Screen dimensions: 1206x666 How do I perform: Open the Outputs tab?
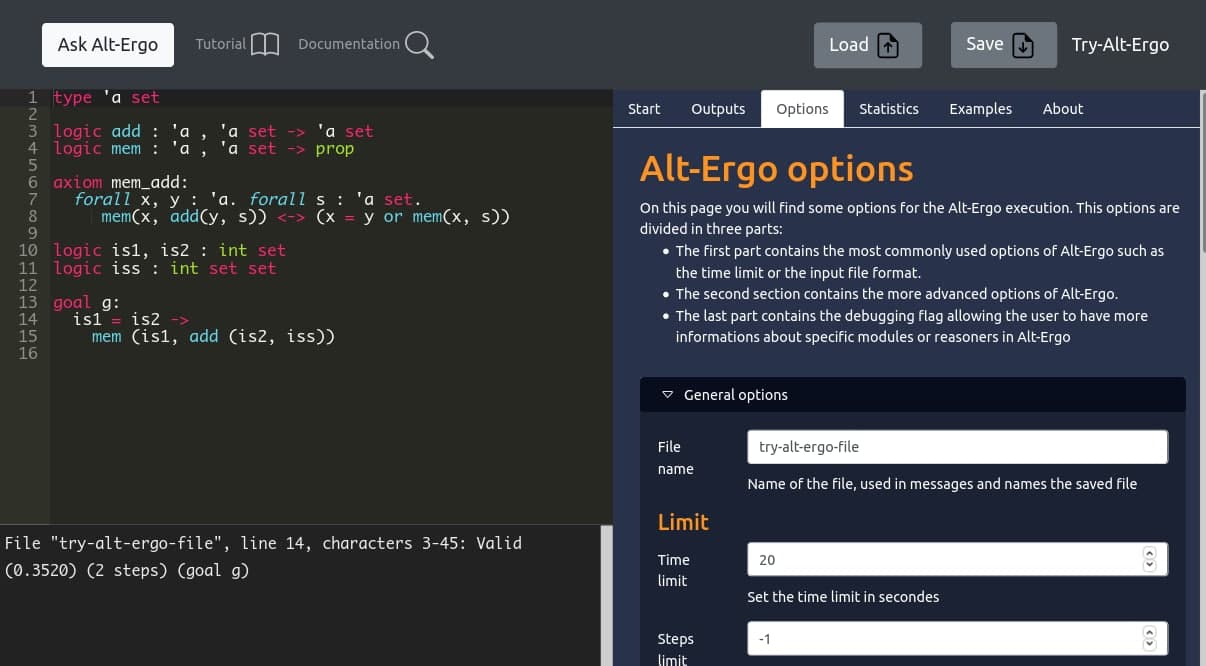coord(718,109)
